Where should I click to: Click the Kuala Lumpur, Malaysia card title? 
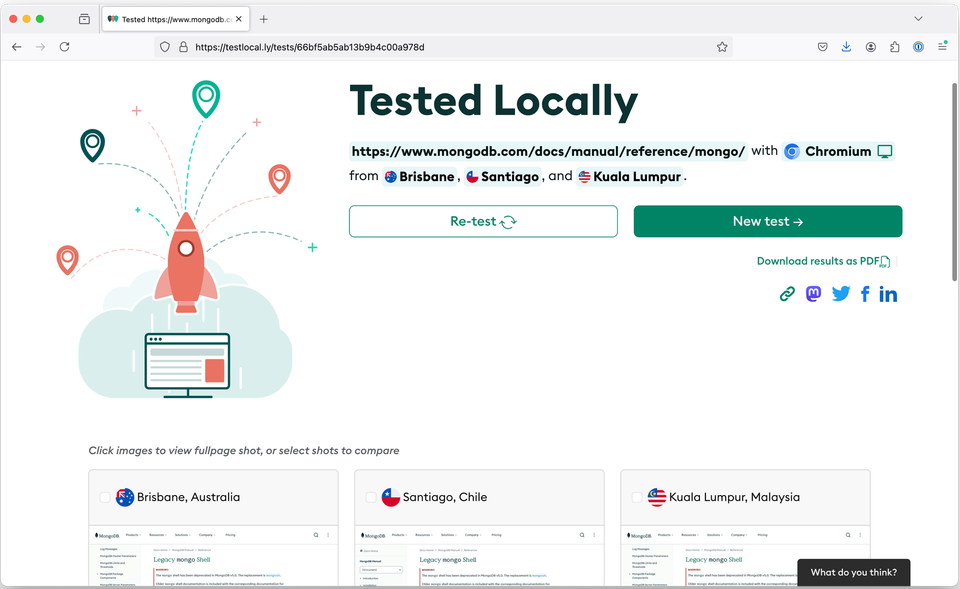click(x=734, y=497)
